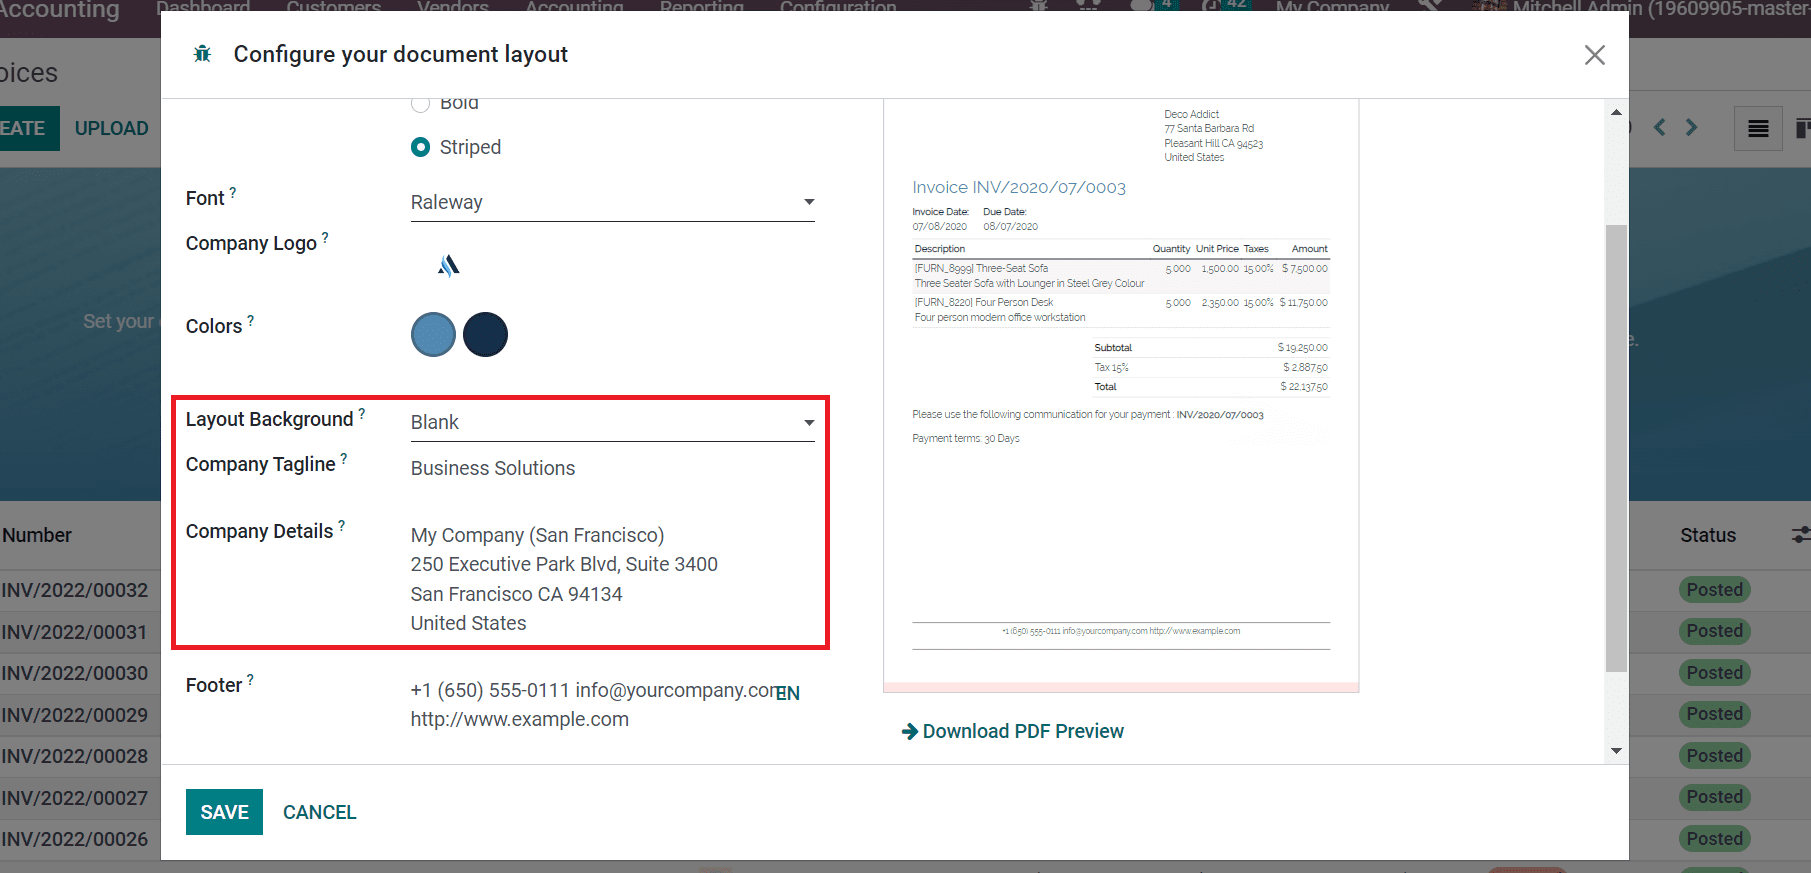The image size is (1811, 873).
Task: Open invoice INV/2022/00029 in background list
Action: point(75,715)
